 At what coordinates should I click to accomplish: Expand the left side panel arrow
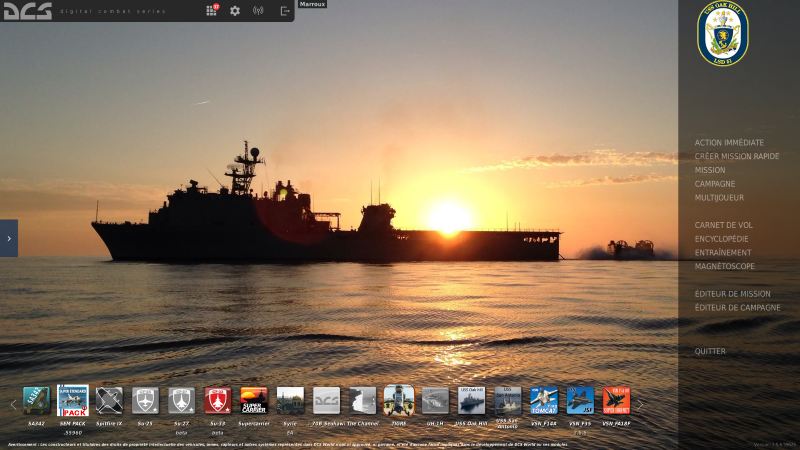coord(9,238)
